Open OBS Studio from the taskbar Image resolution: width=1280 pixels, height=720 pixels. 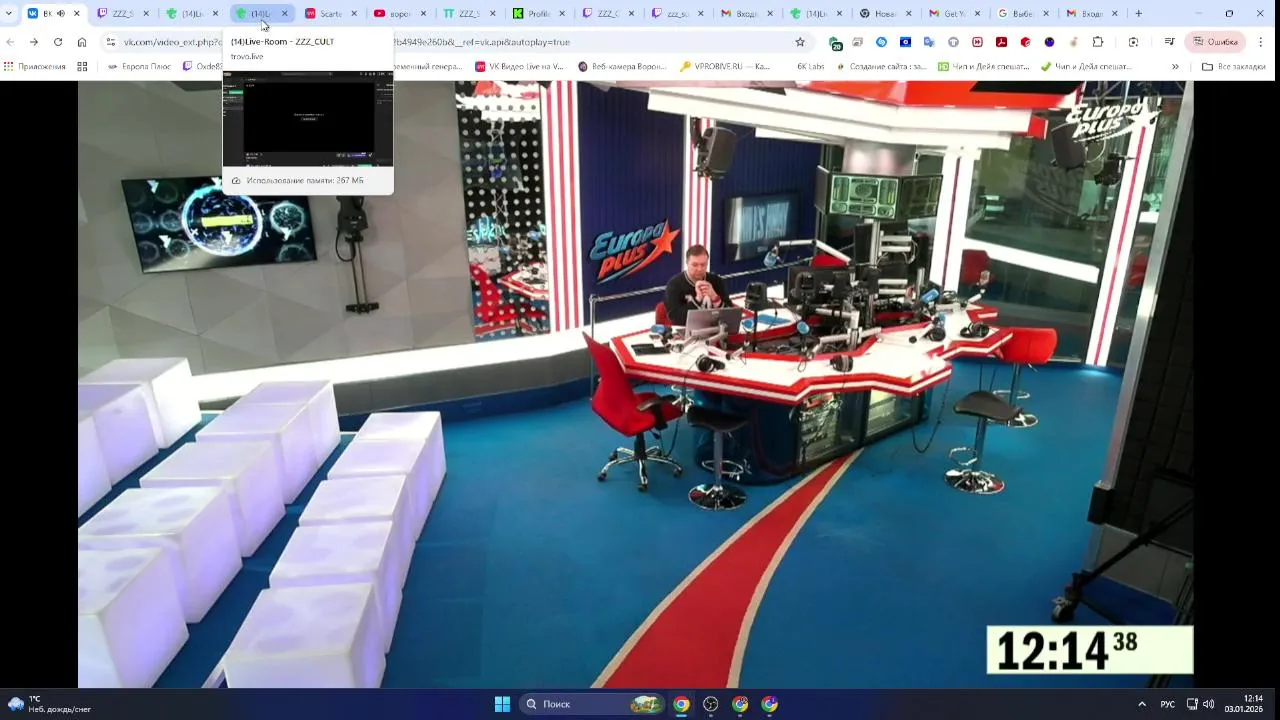pyautogui.click(x=710, y=704)
